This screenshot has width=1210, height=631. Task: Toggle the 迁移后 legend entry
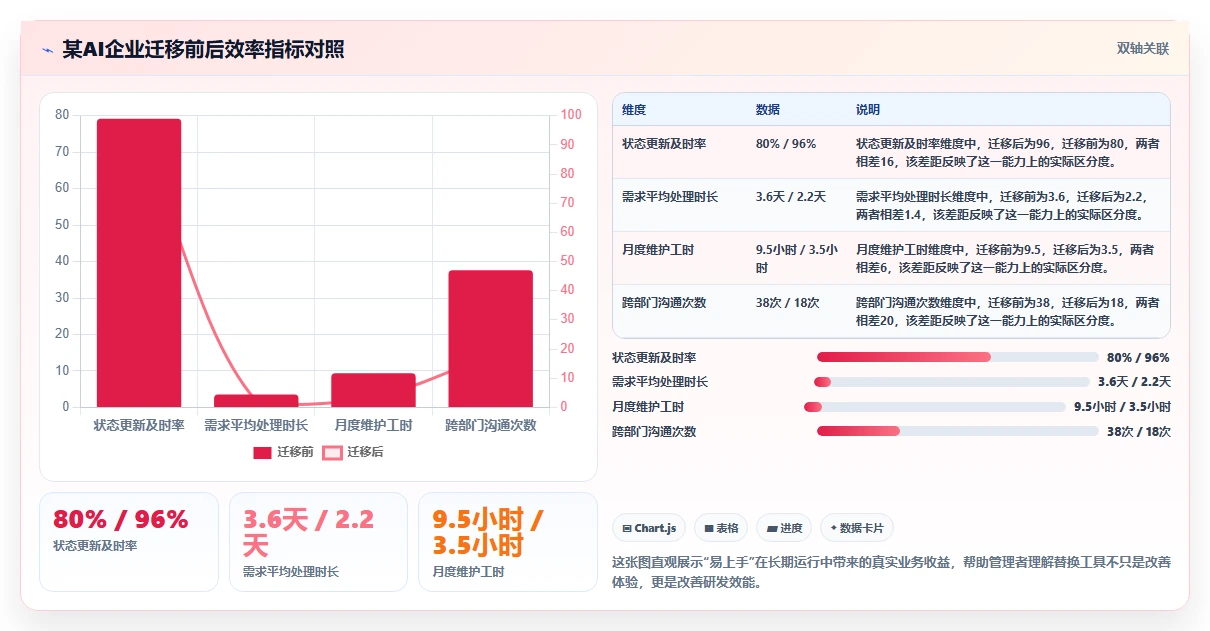coord(353,452)
